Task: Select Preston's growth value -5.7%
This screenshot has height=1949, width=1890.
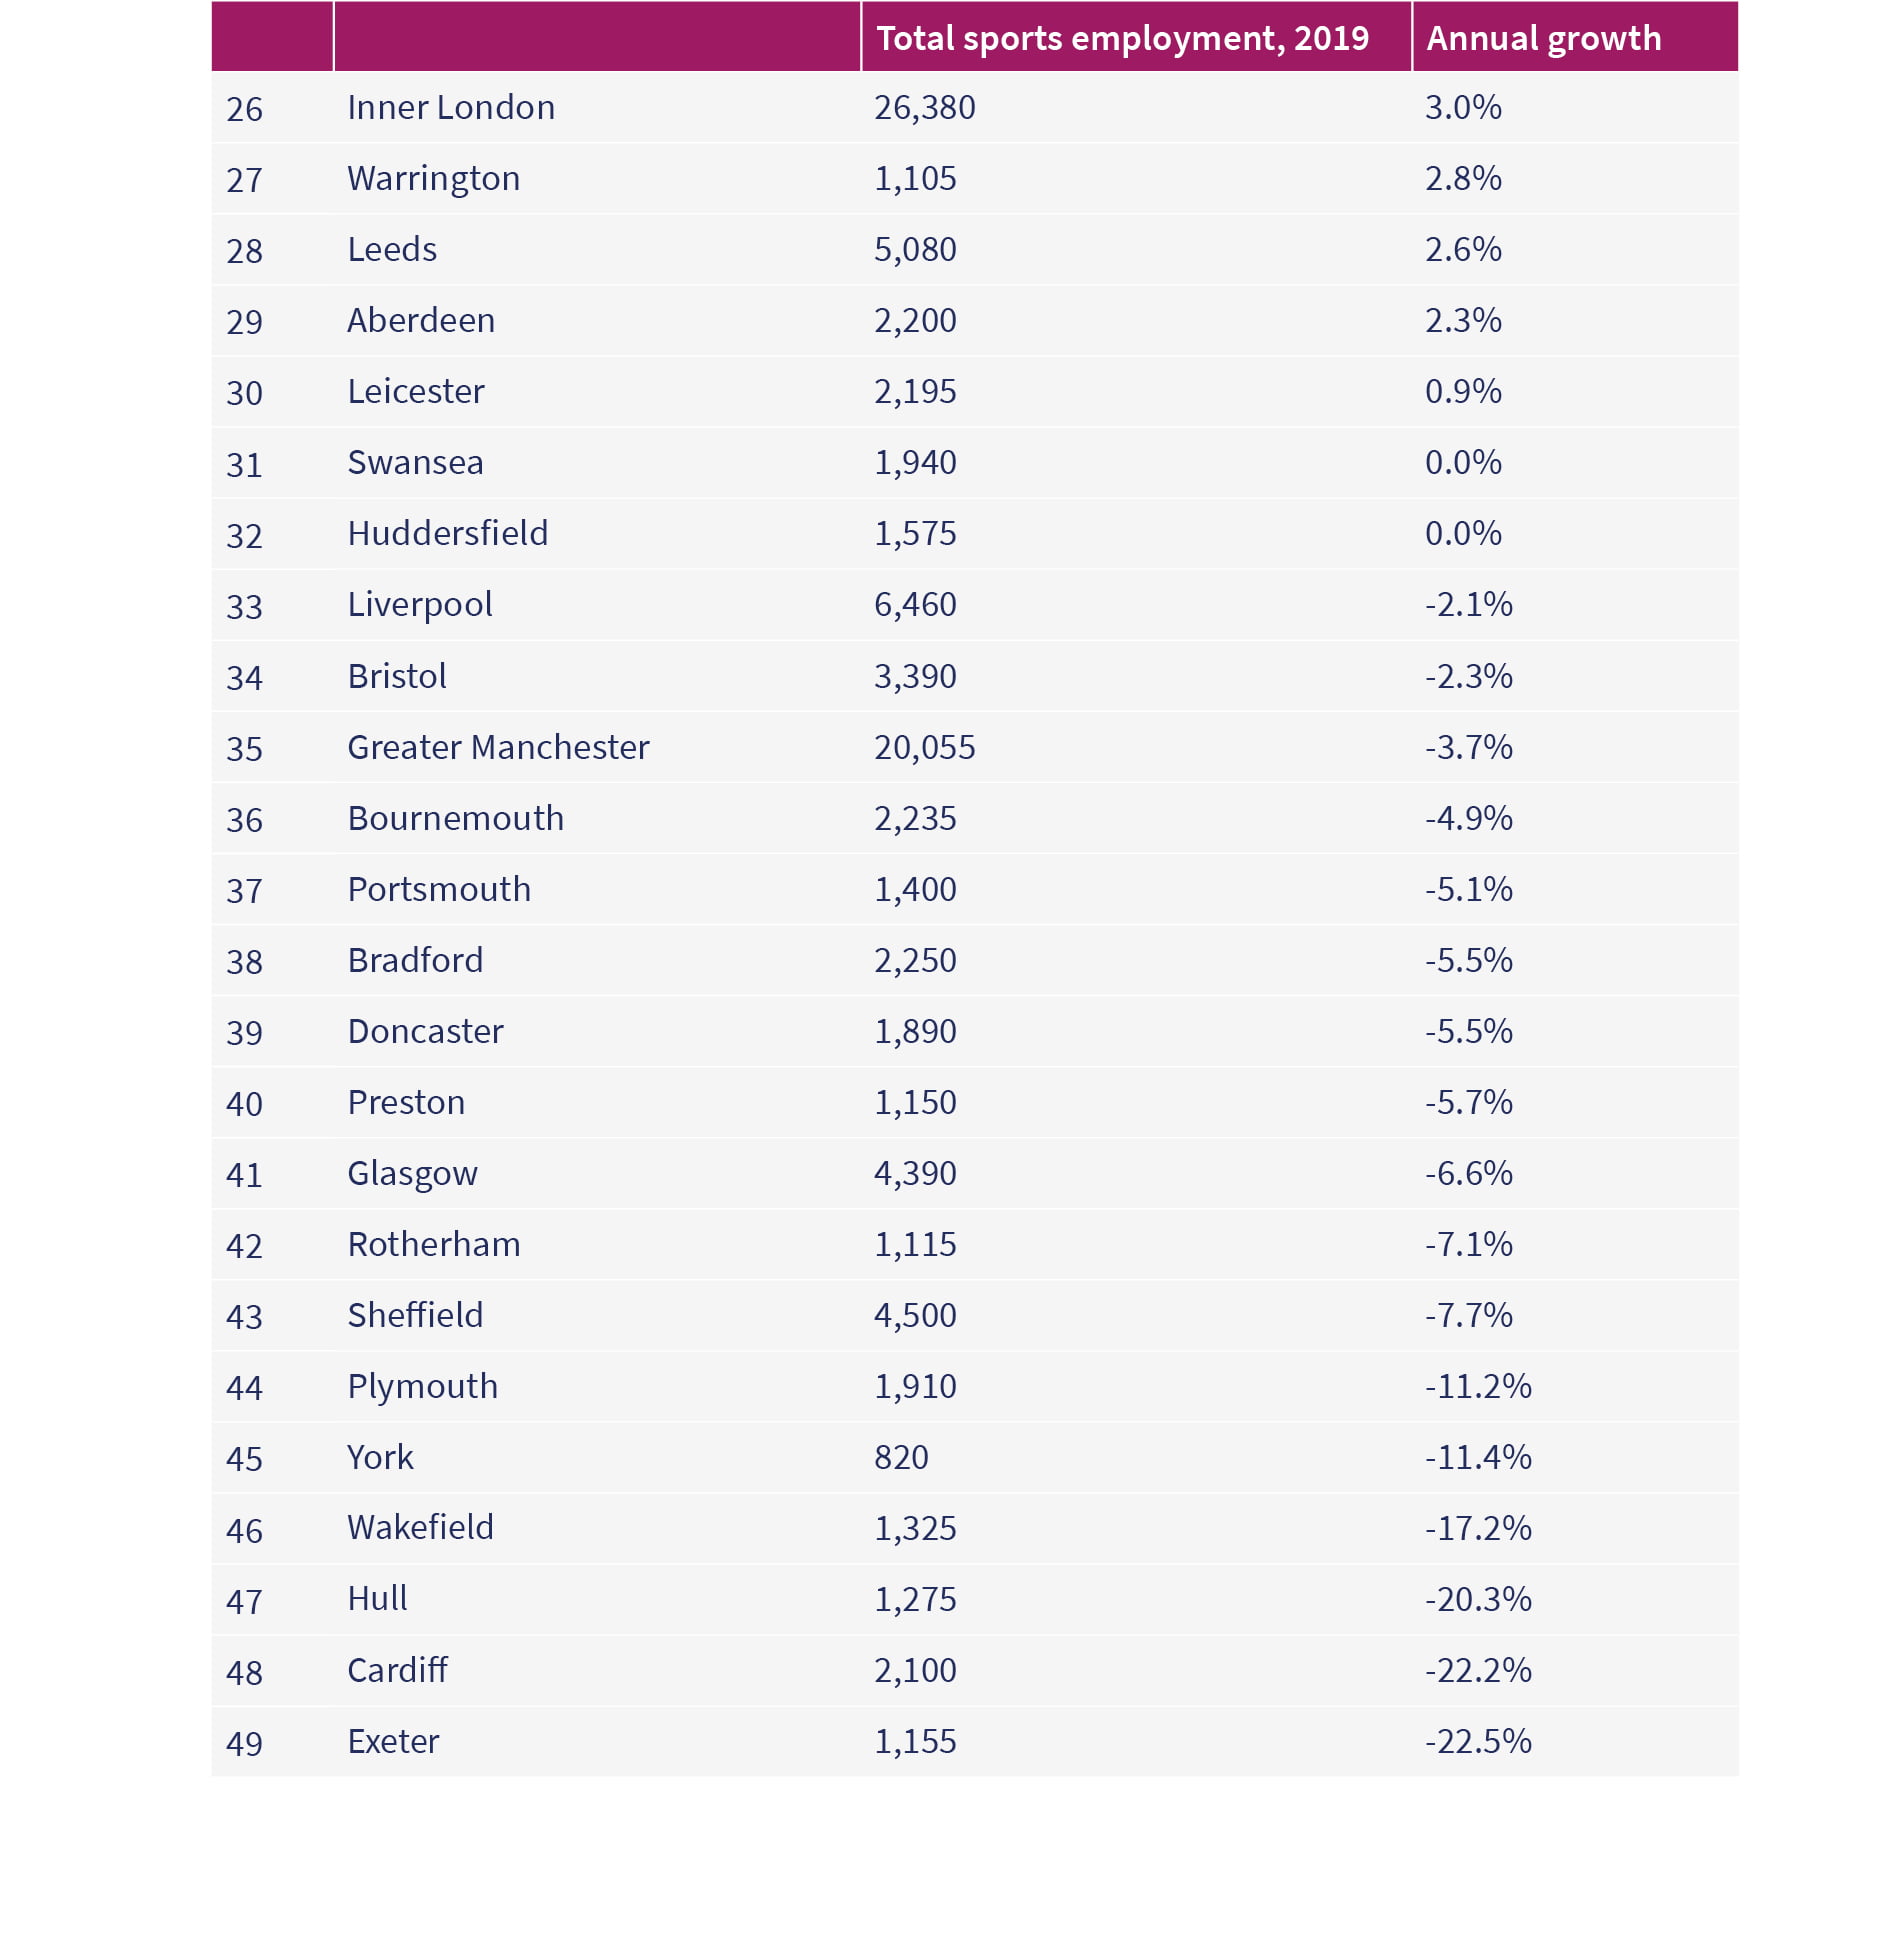Action: coord(1468,1102)
